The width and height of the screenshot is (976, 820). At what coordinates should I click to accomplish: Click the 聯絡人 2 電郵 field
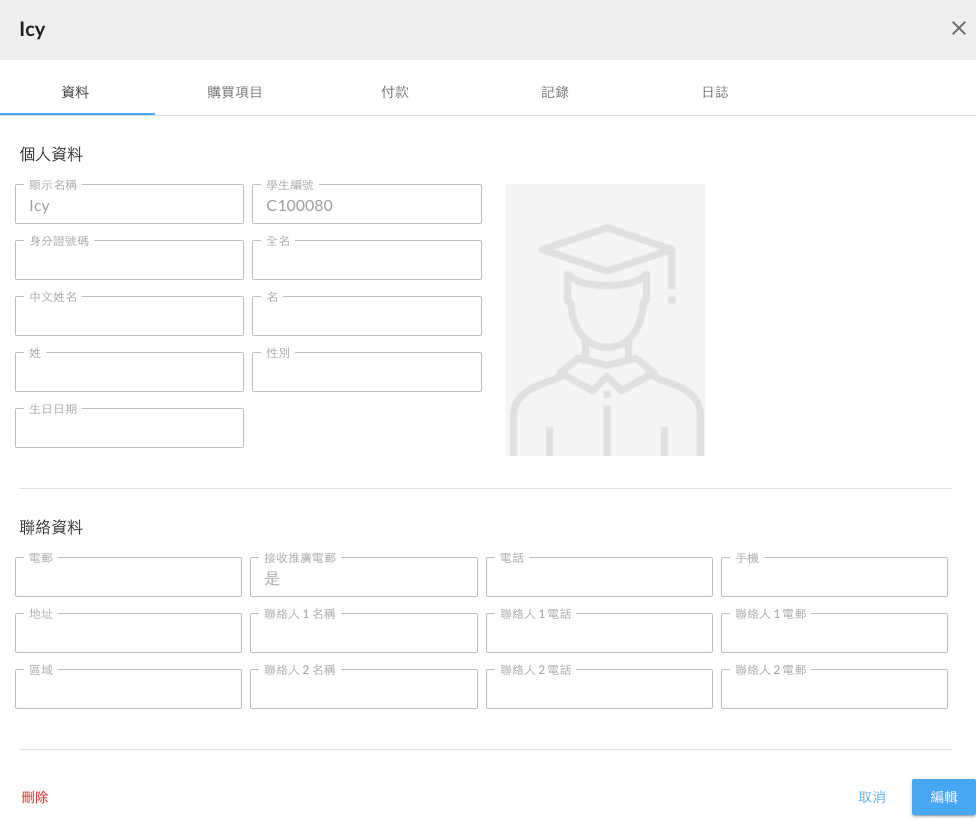834,689
